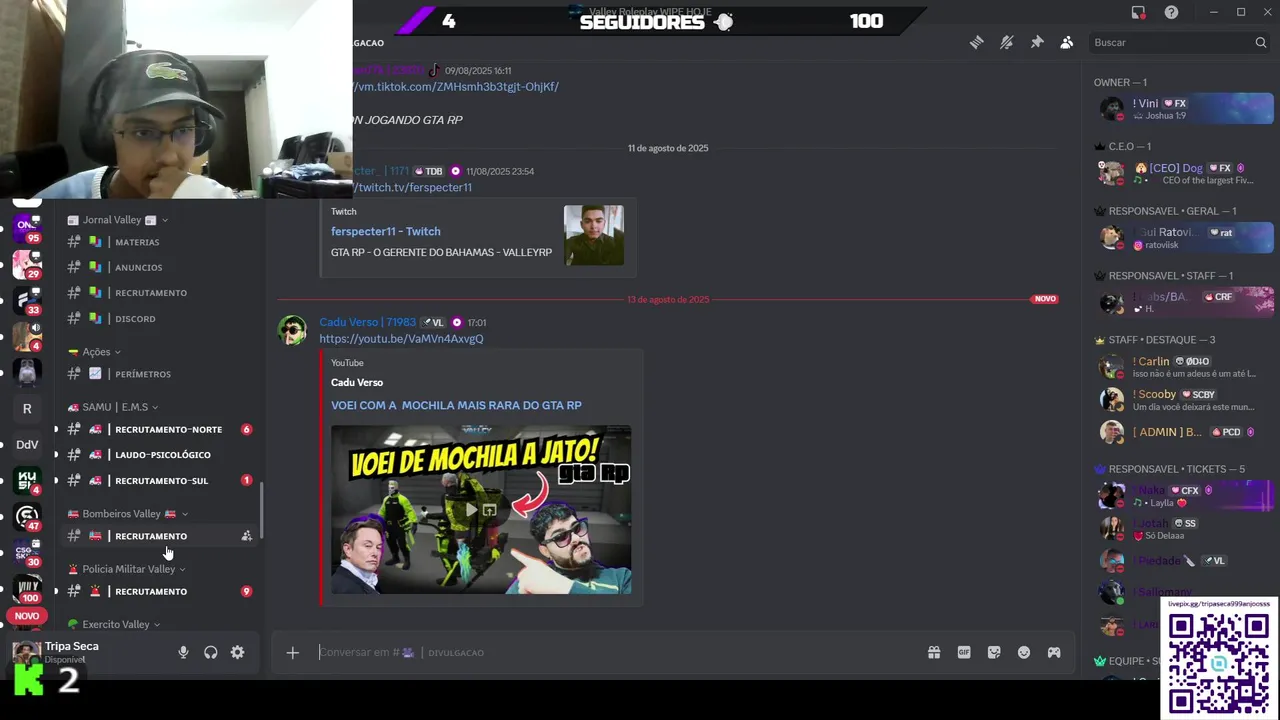Open the ferspecter11 Twitch thumbnail image
The width and height of the screenshot is (1280, 720).
594,235
